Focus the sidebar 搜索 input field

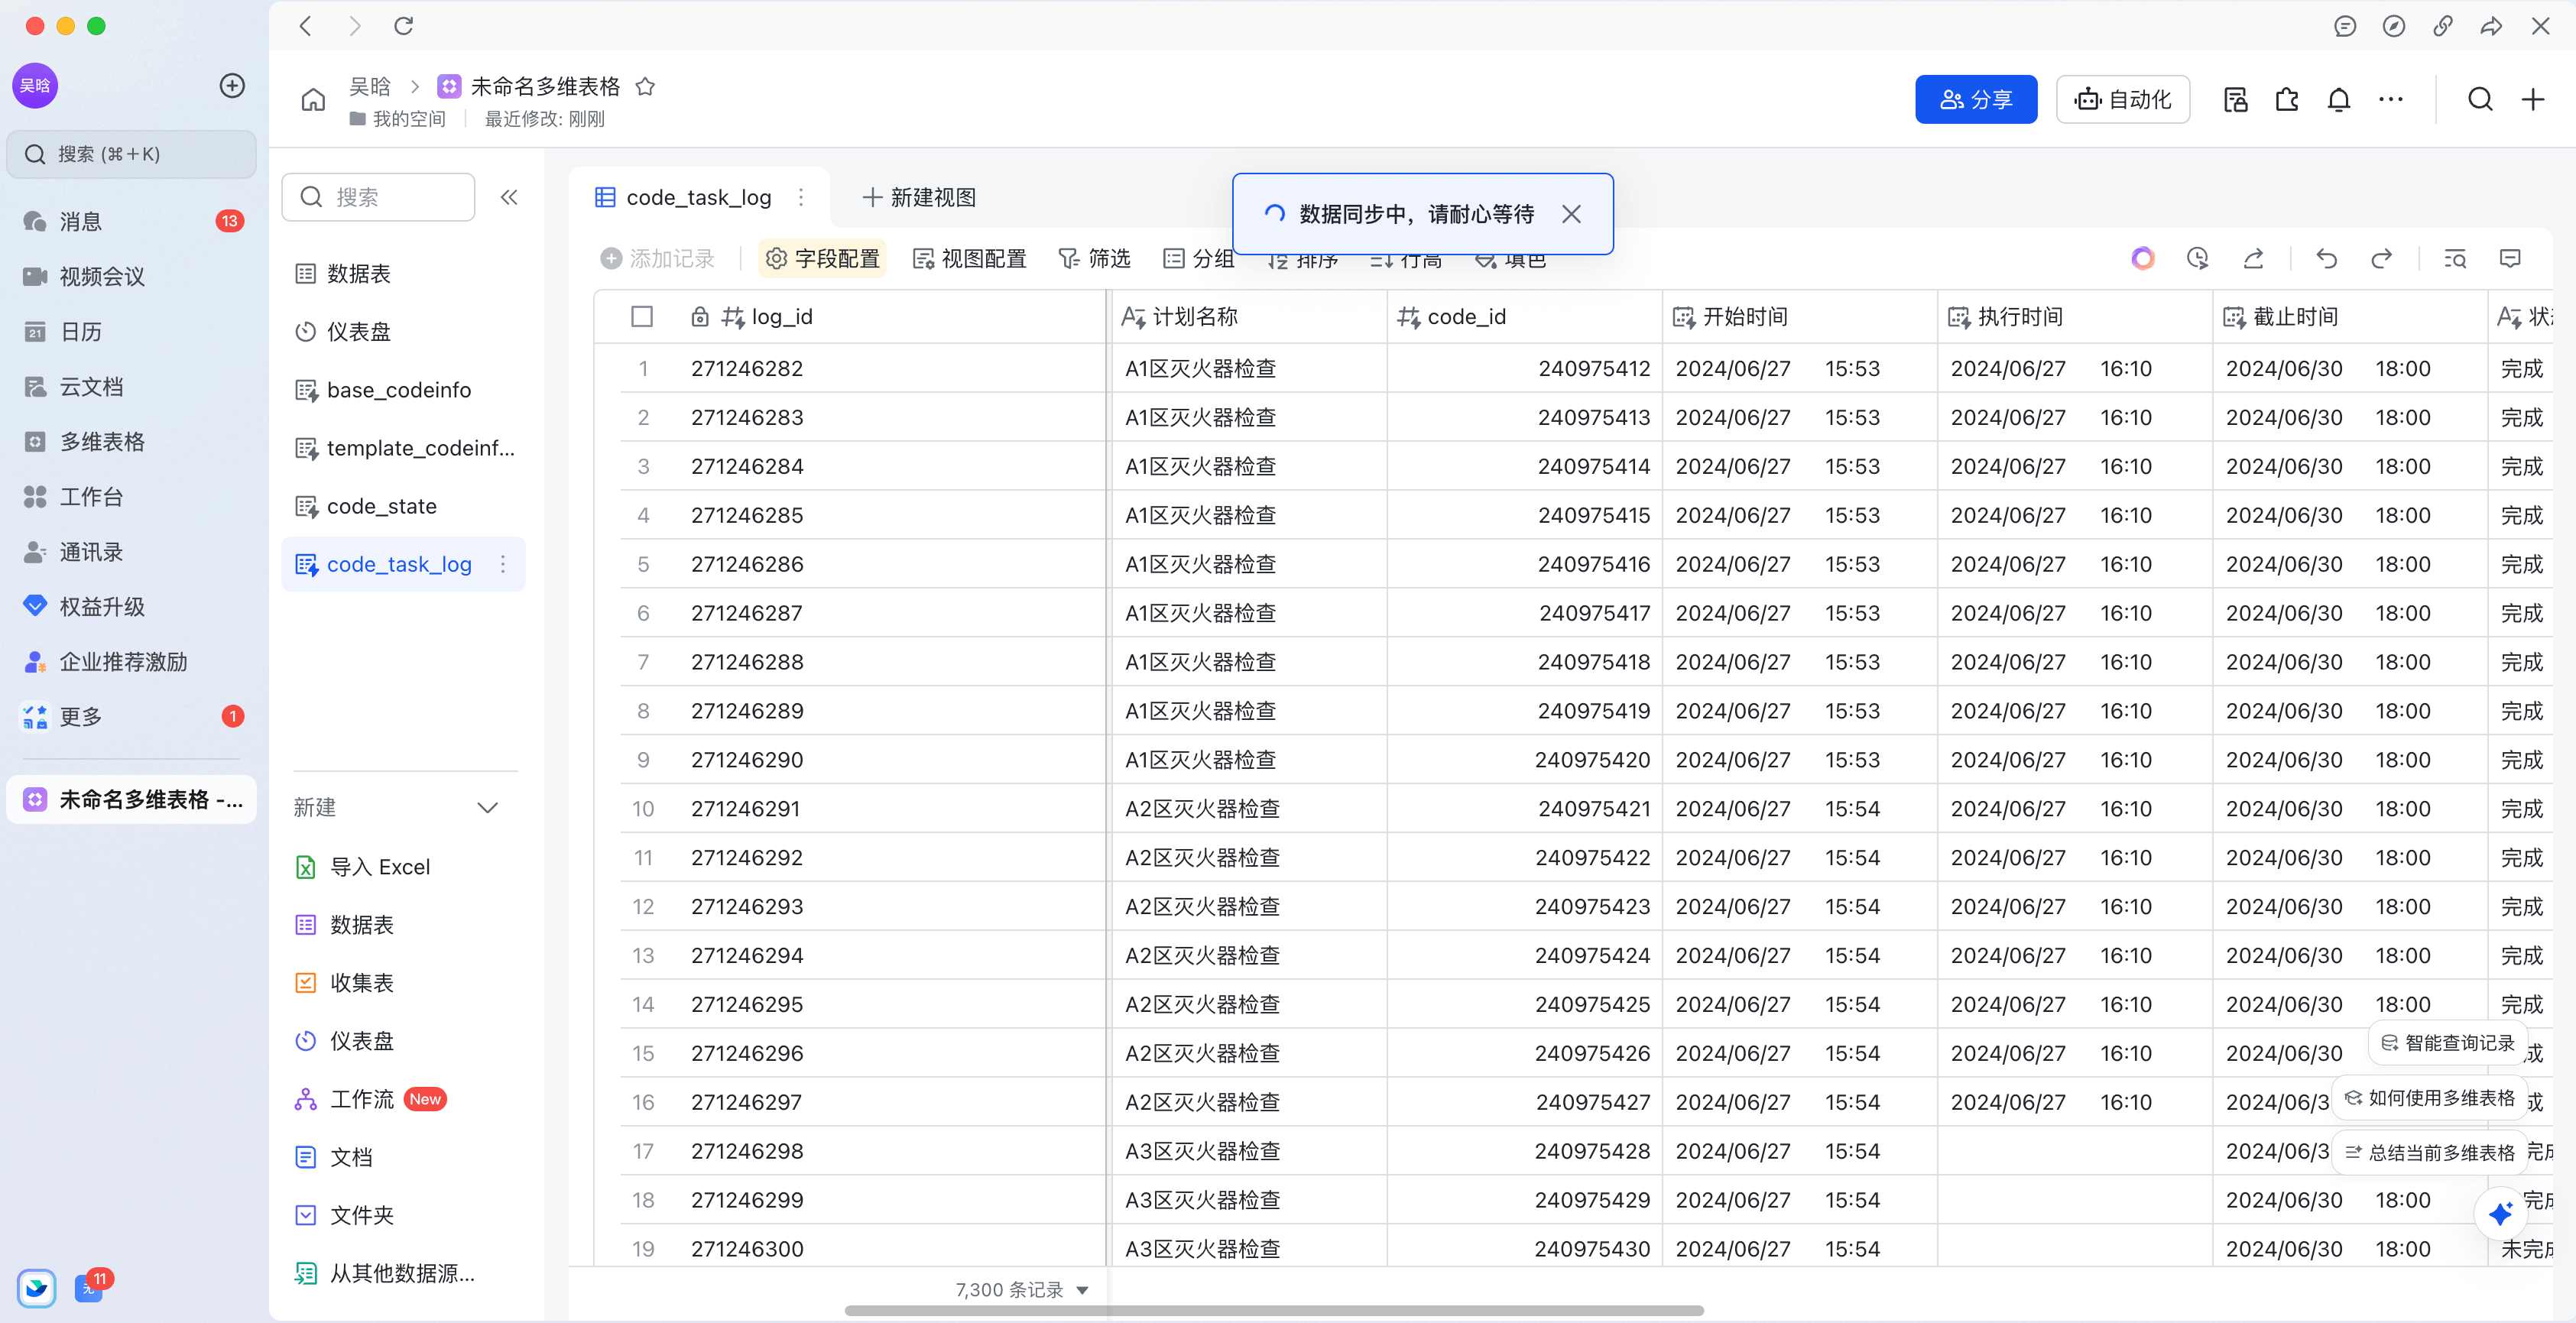tap(378, 197)
